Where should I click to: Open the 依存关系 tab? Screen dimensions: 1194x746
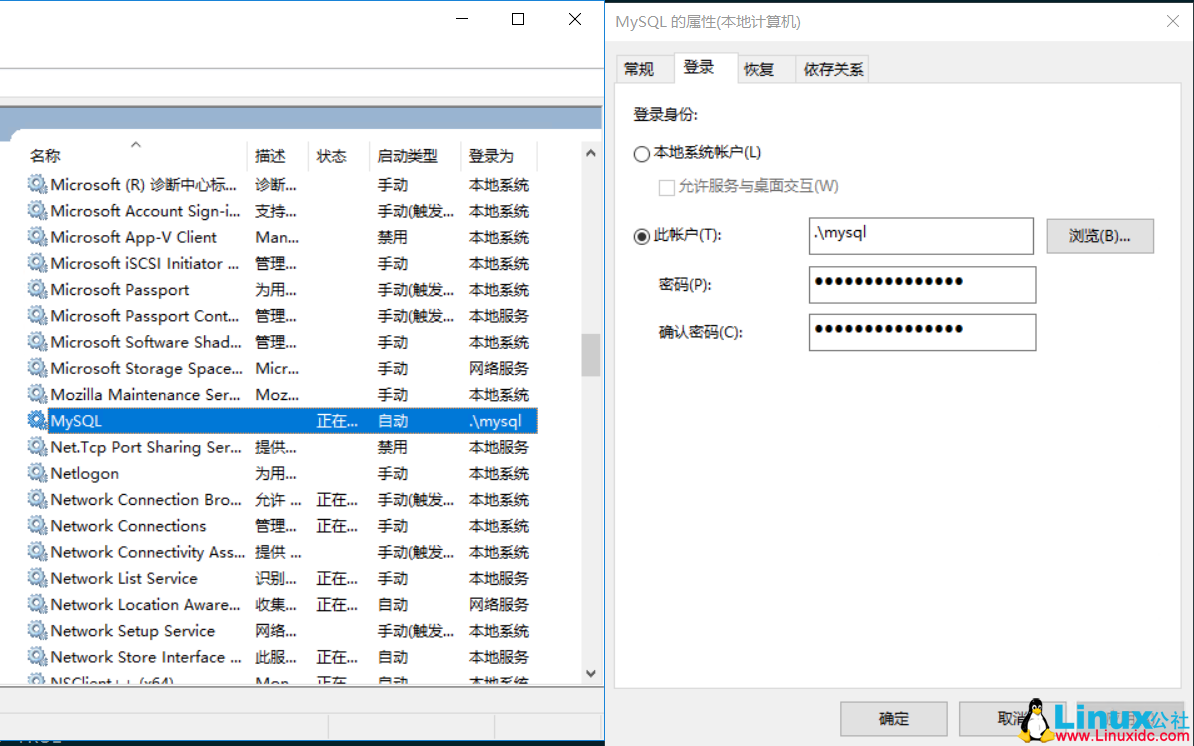coord(831,68)
